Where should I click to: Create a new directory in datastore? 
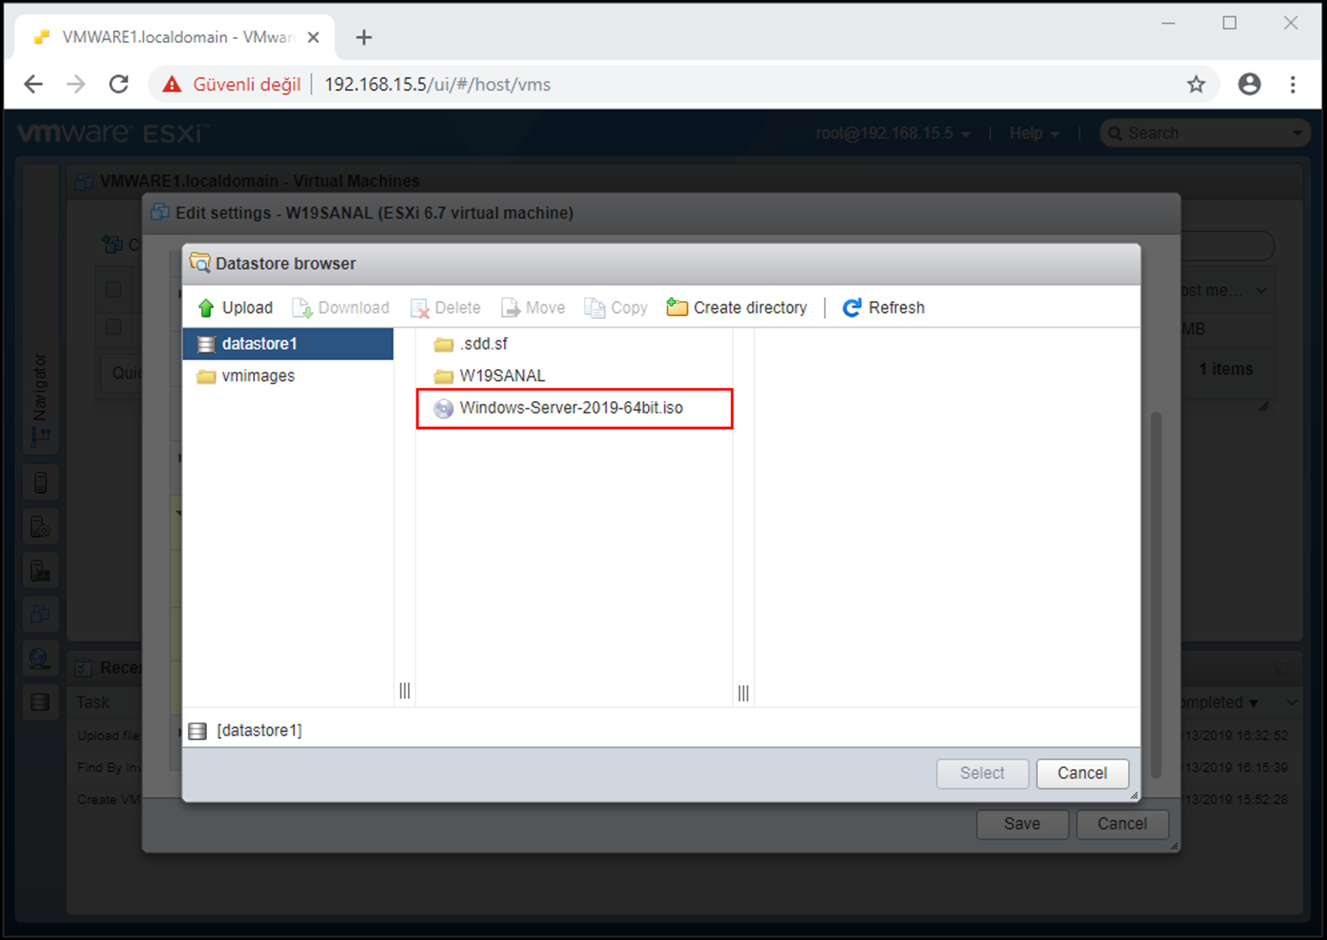click(737, 308)
